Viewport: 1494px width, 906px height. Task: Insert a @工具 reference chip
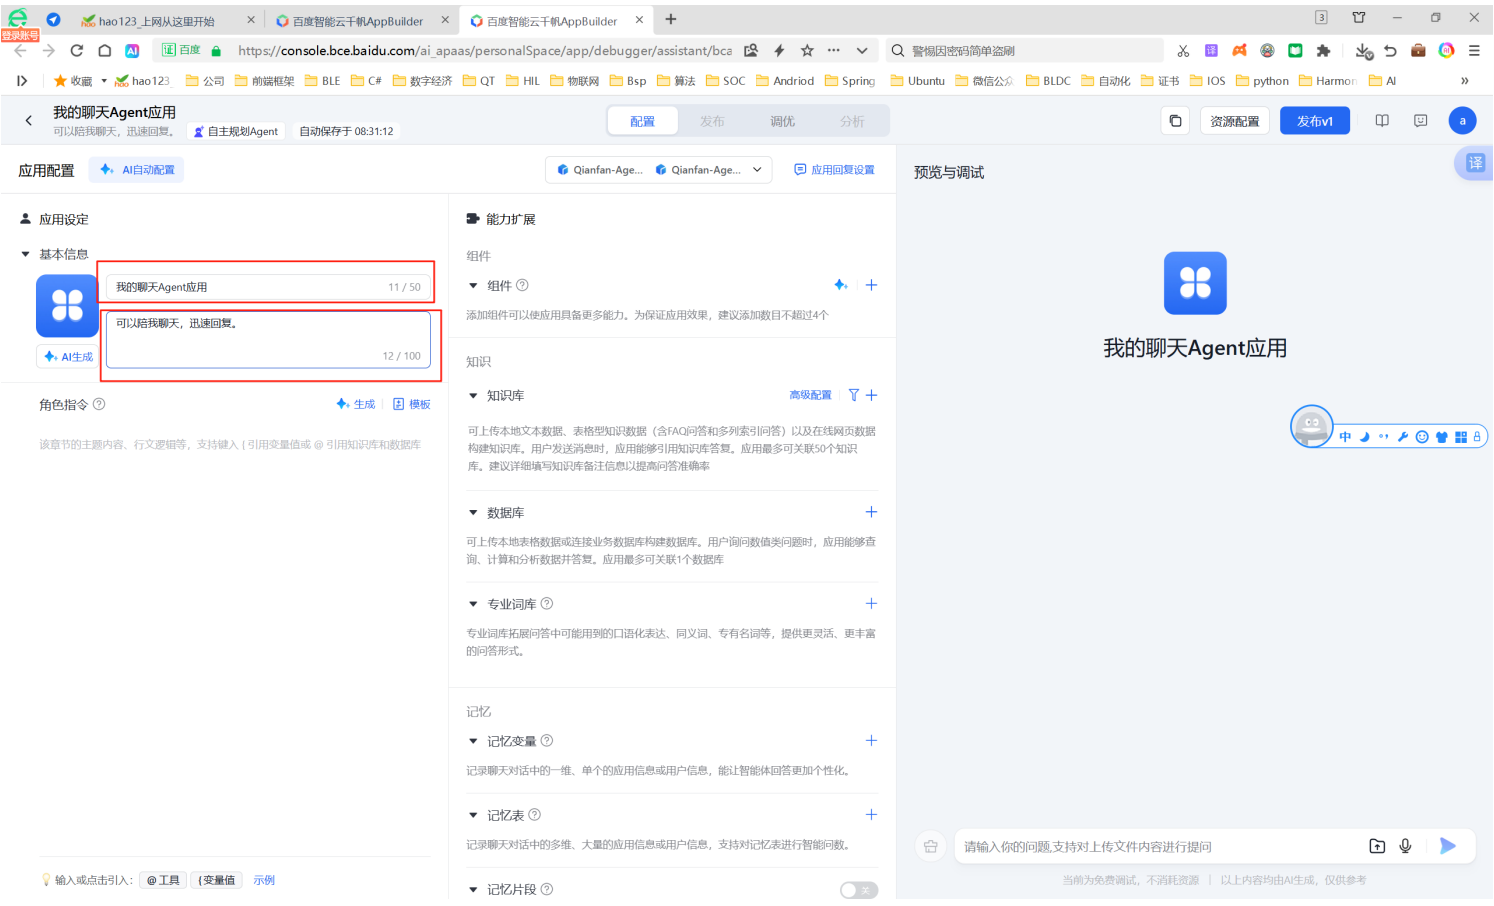click(162, 880)
